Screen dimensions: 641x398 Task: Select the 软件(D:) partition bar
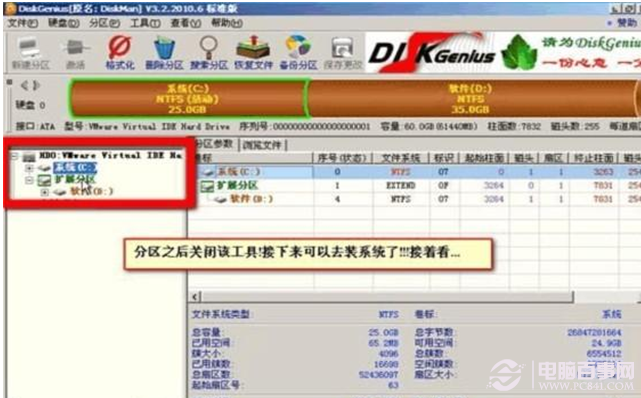(x=471, y=98)
